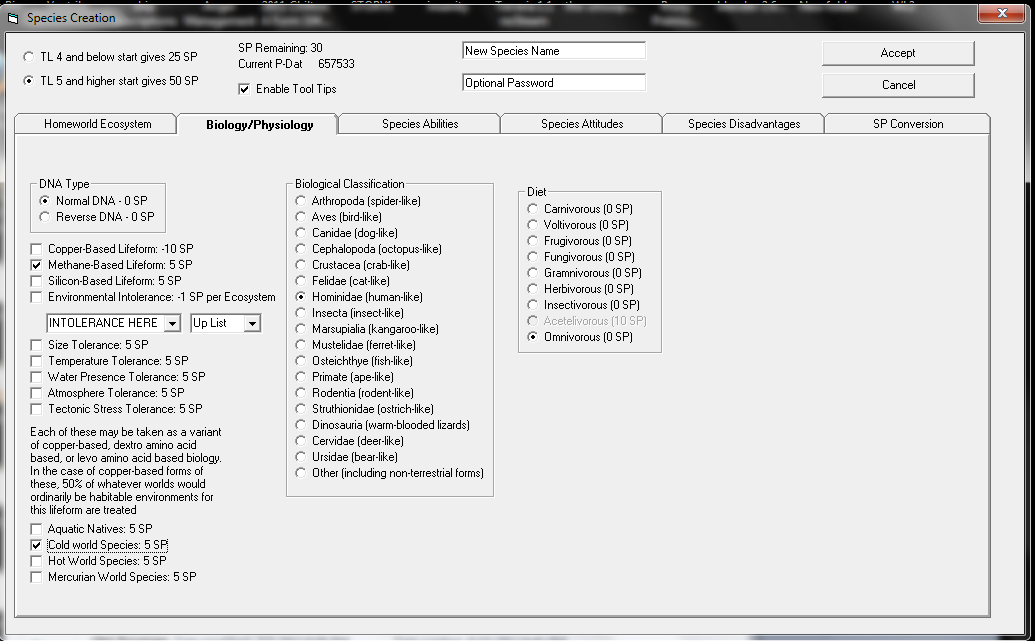Select Reverse DNA radio button

[x=44, y=217]
